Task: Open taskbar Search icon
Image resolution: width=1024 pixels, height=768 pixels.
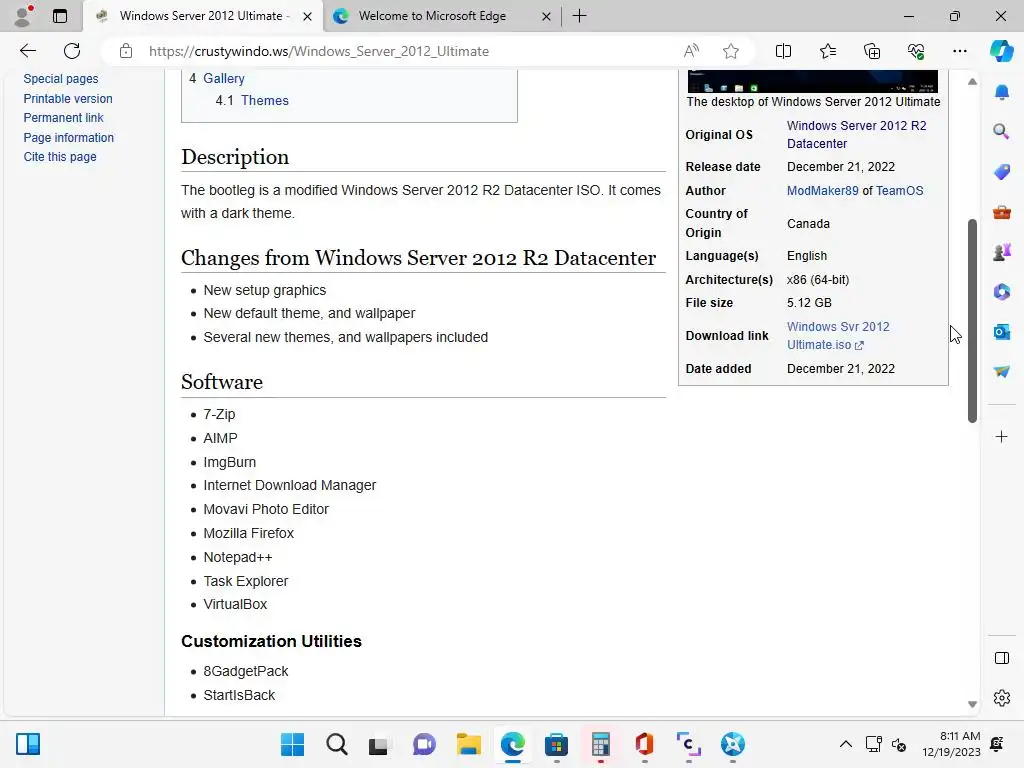Action: [336, 744]
